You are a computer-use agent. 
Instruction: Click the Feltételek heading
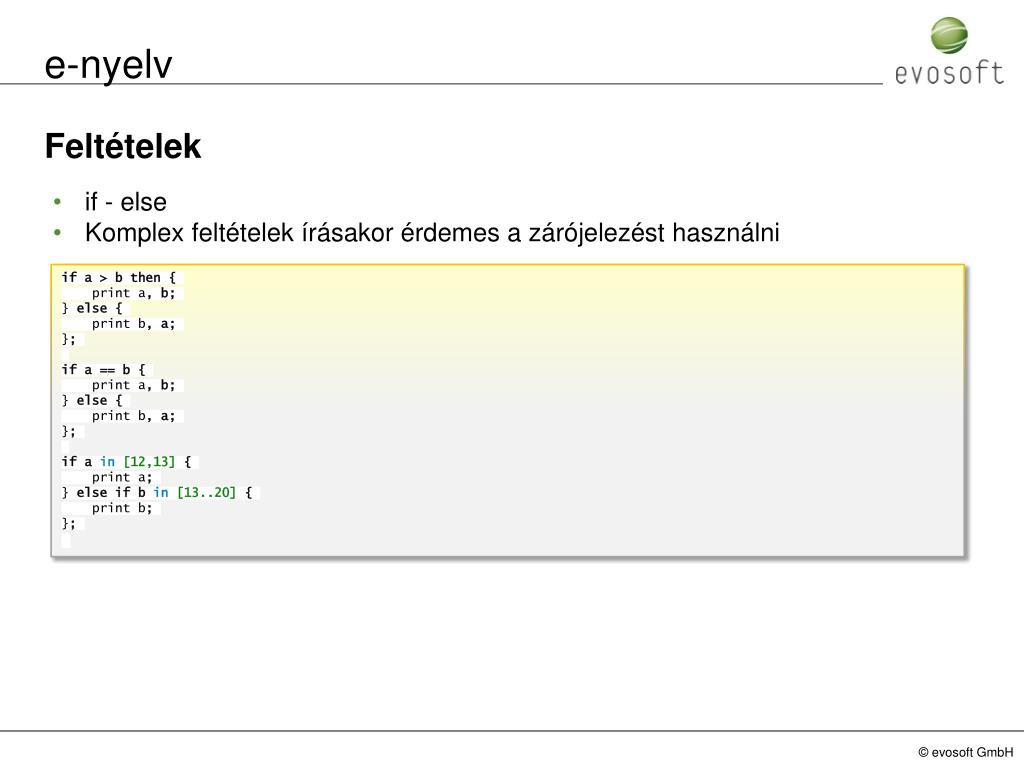pyautogui.click(x=123, y=146)
